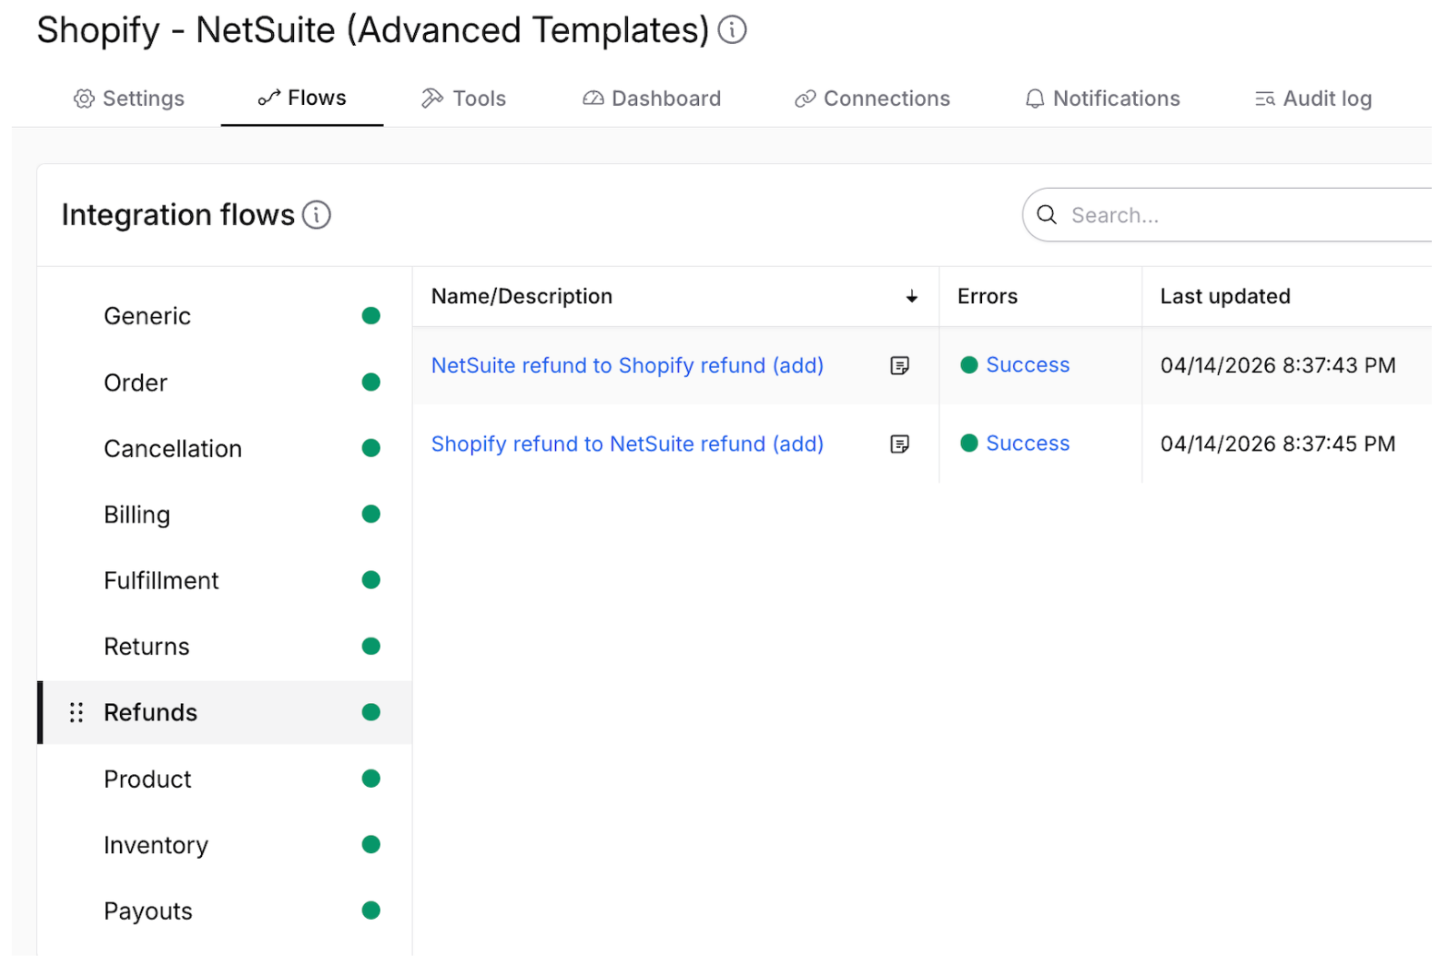Click the info icon beside the integration title
The image size is (1444, 968).
732,30
